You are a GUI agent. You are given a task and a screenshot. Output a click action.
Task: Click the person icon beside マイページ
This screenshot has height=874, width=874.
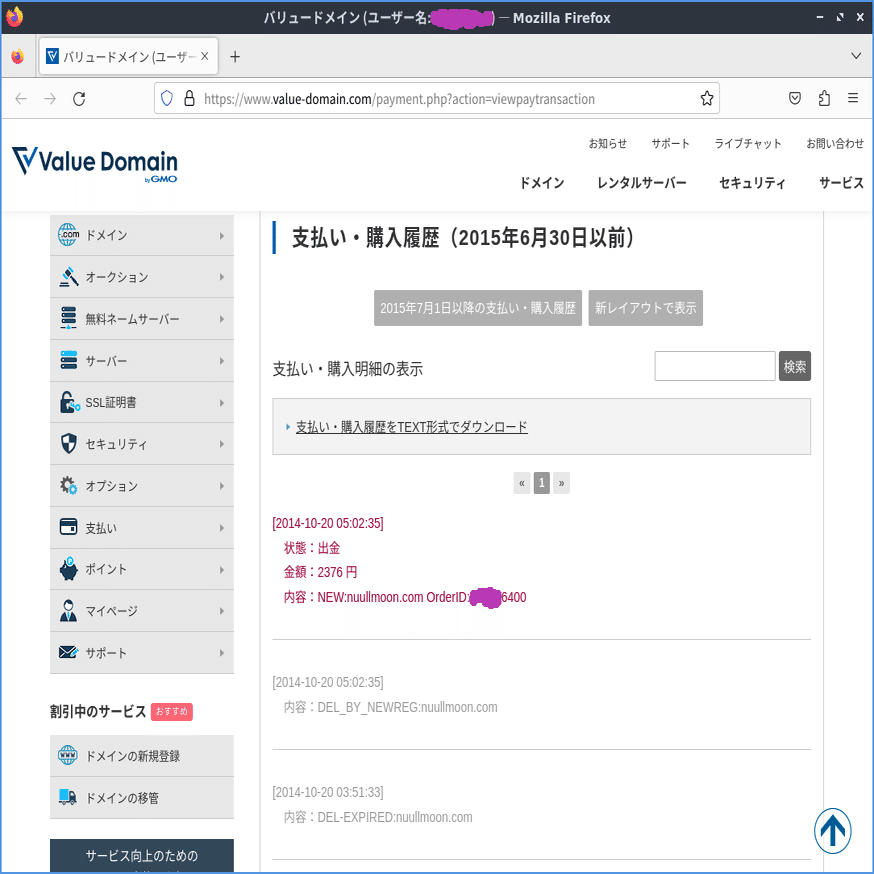click(x=68, y=611)
